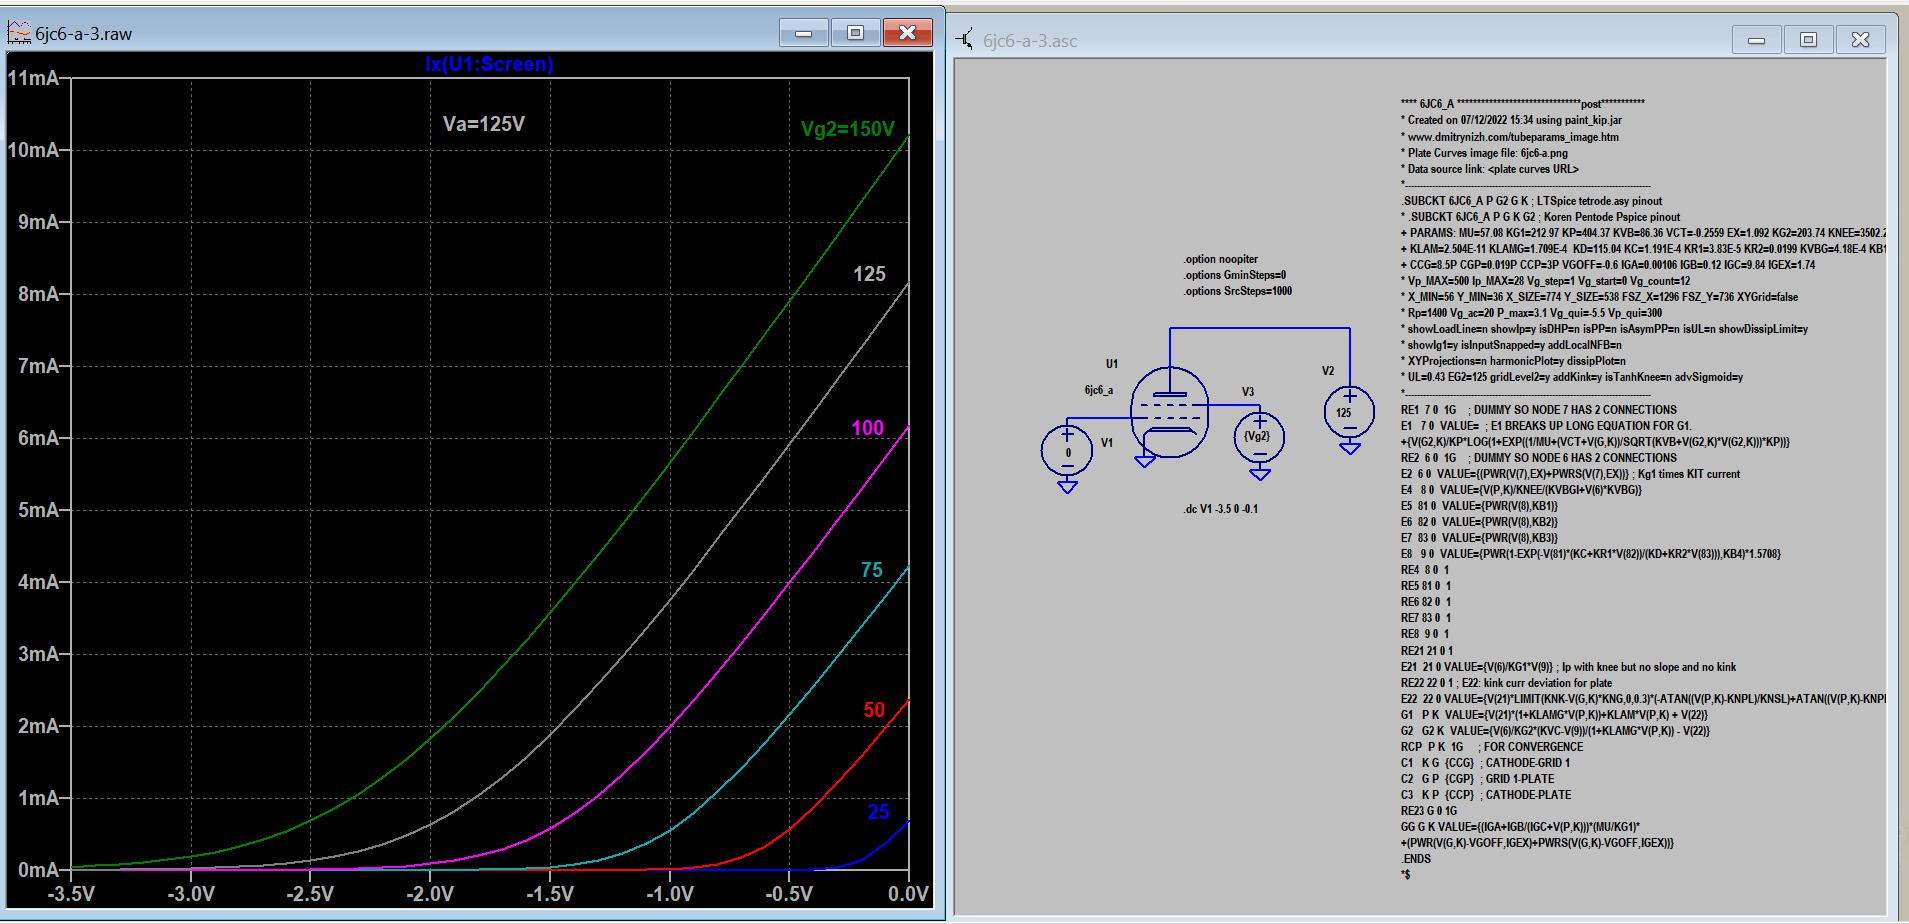
Task: Click the -2.5V horizontal axis label
Action: click(310, 894)
